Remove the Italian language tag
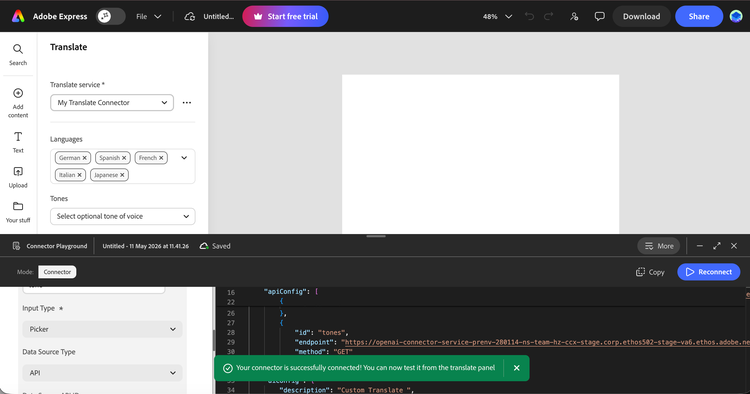This screenshot has height=394, width=750. (x=79, y=175)
